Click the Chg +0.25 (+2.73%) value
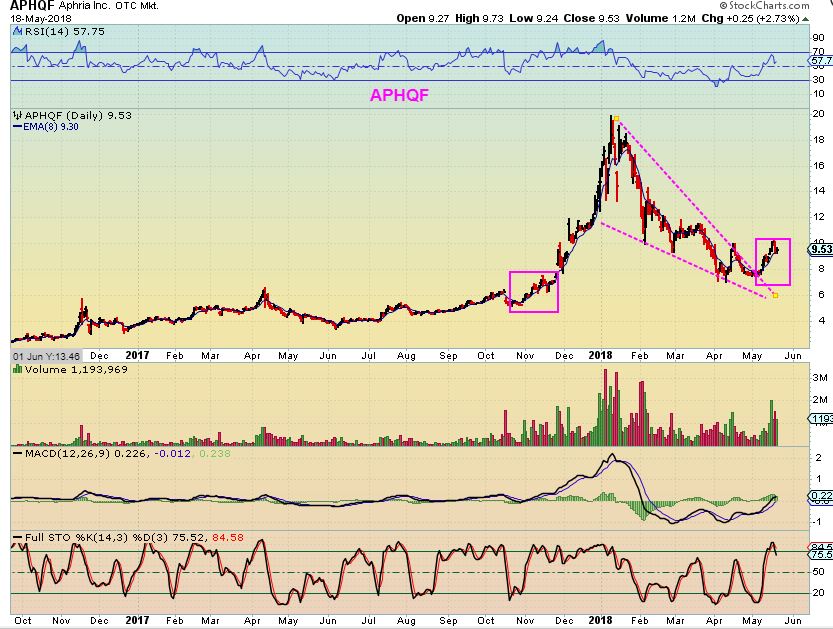The width and height of the screenshot is (833, 629). 750,19
